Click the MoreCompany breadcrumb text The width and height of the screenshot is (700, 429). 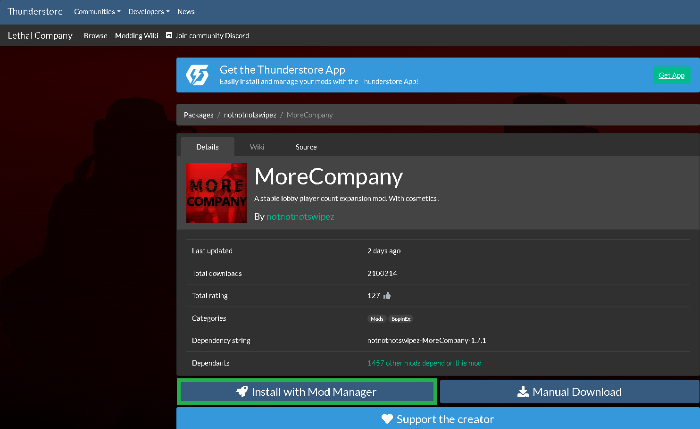coord(309,115)
